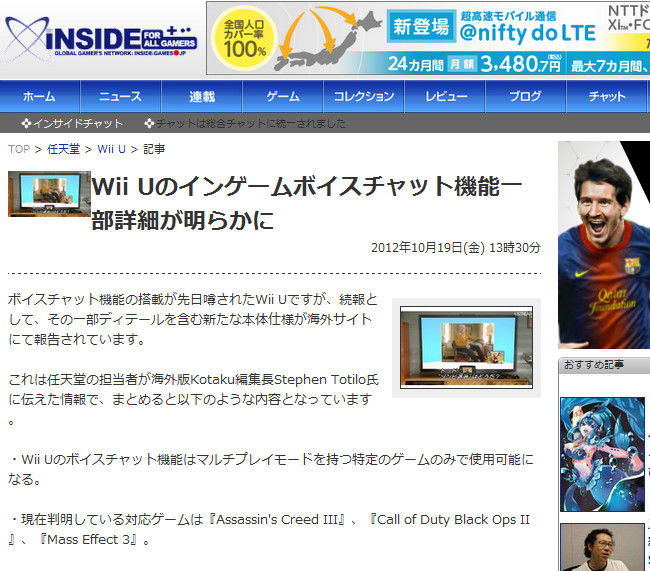Open the チャットは総合チャットに統一されました notice link
The width and height of the screenshot is (650, 571).
click(251, 123)
